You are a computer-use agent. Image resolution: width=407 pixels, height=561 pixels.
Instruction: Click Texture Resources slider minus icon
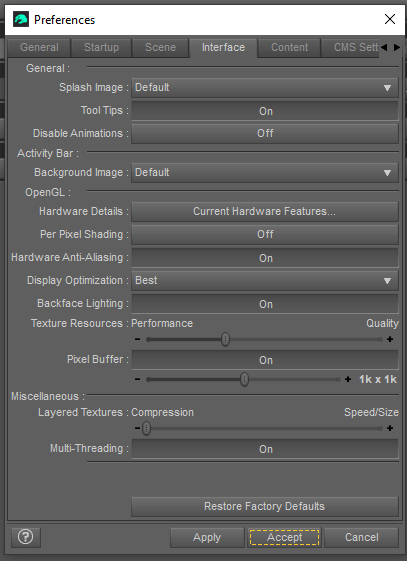point(138,339)
